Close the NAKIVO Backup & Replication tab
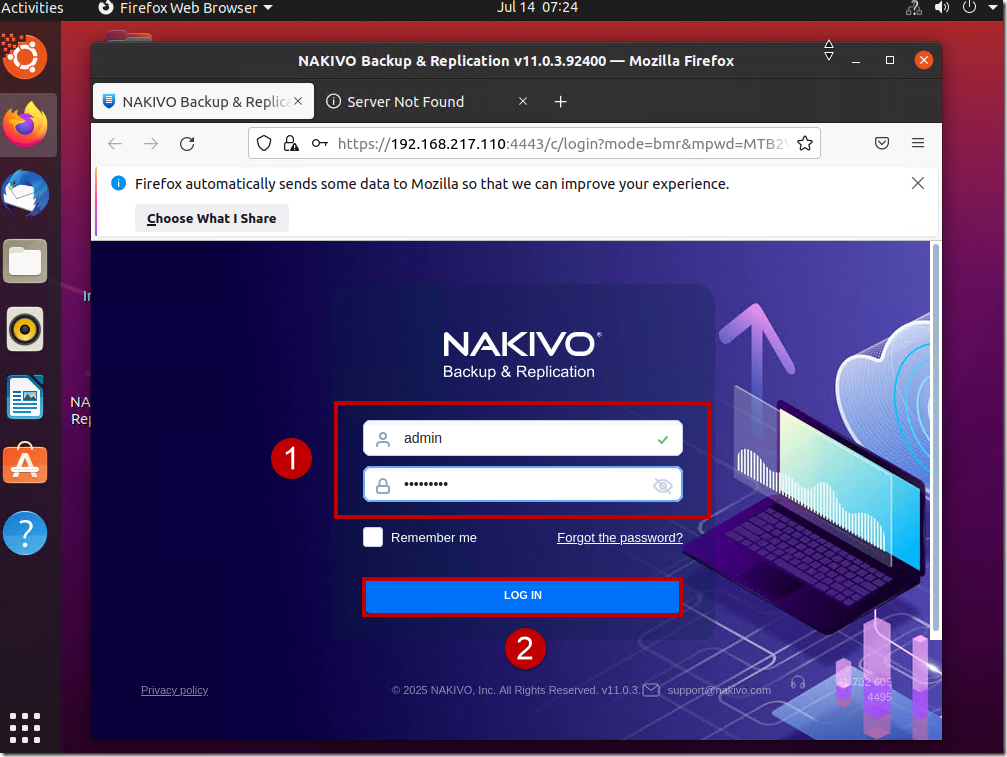 (298, 101)
